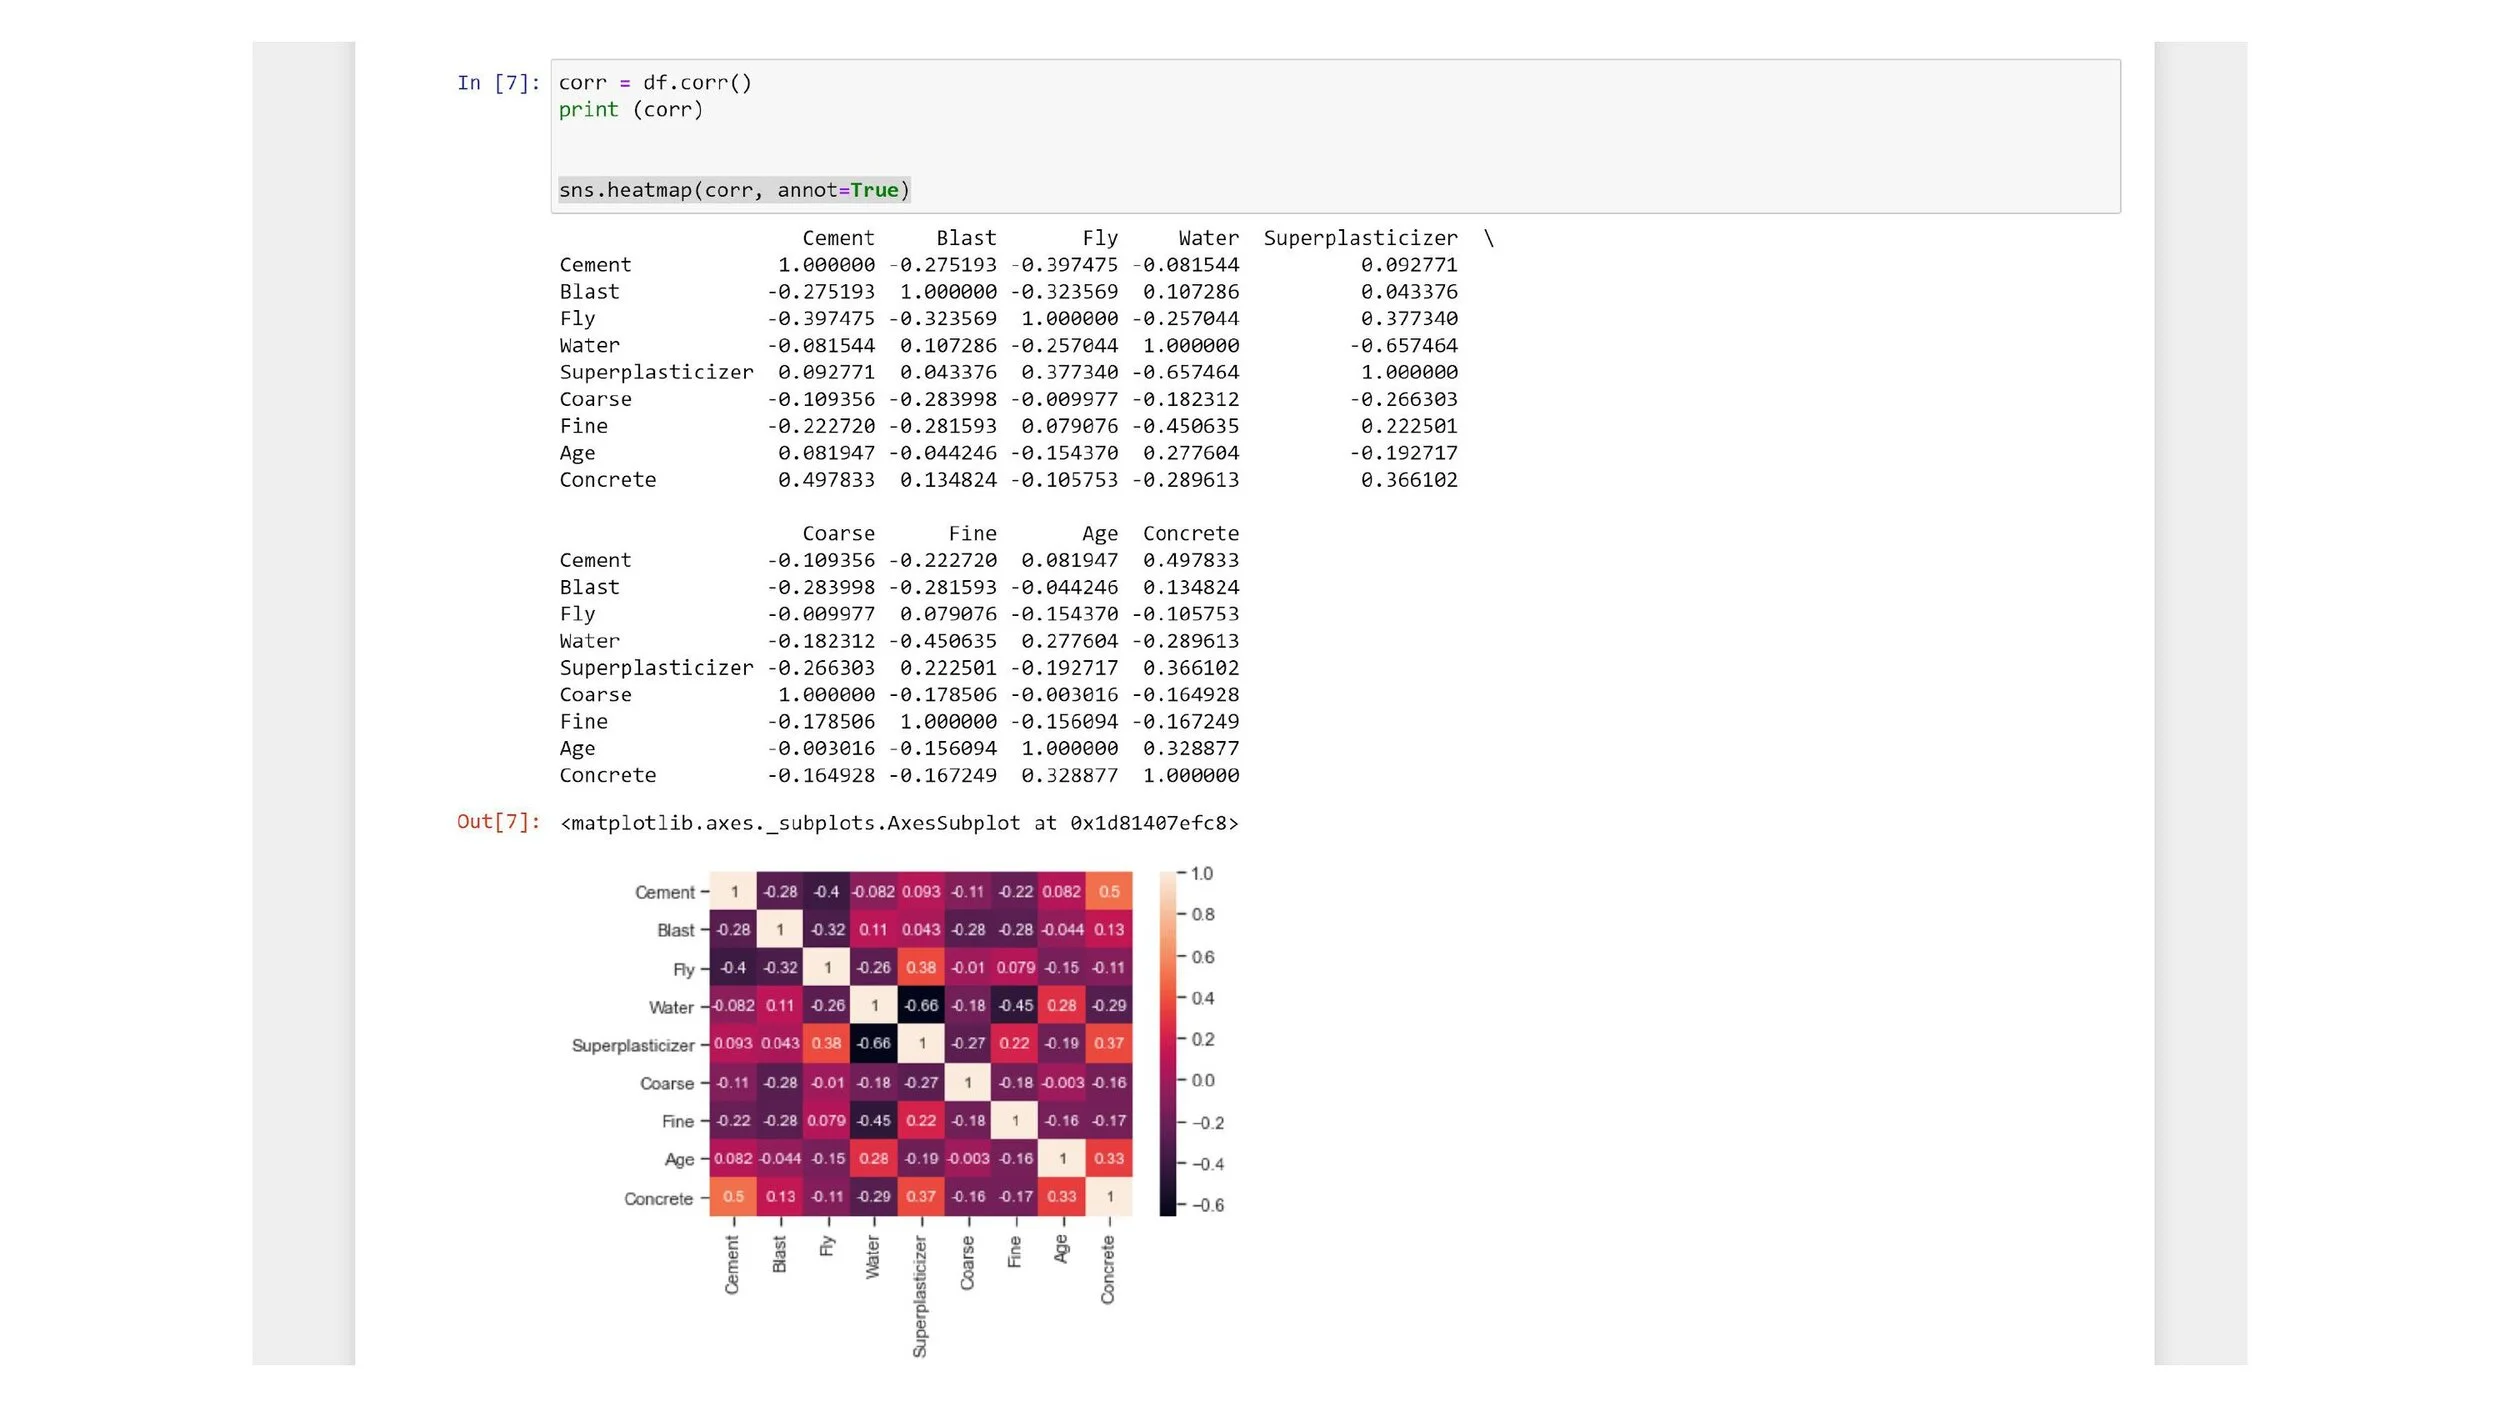Image resolution: width=2500 pixels, height=1407 pixels.
Task: Click the Coarse column header in second printed table
Action: [x=837, y=533]
